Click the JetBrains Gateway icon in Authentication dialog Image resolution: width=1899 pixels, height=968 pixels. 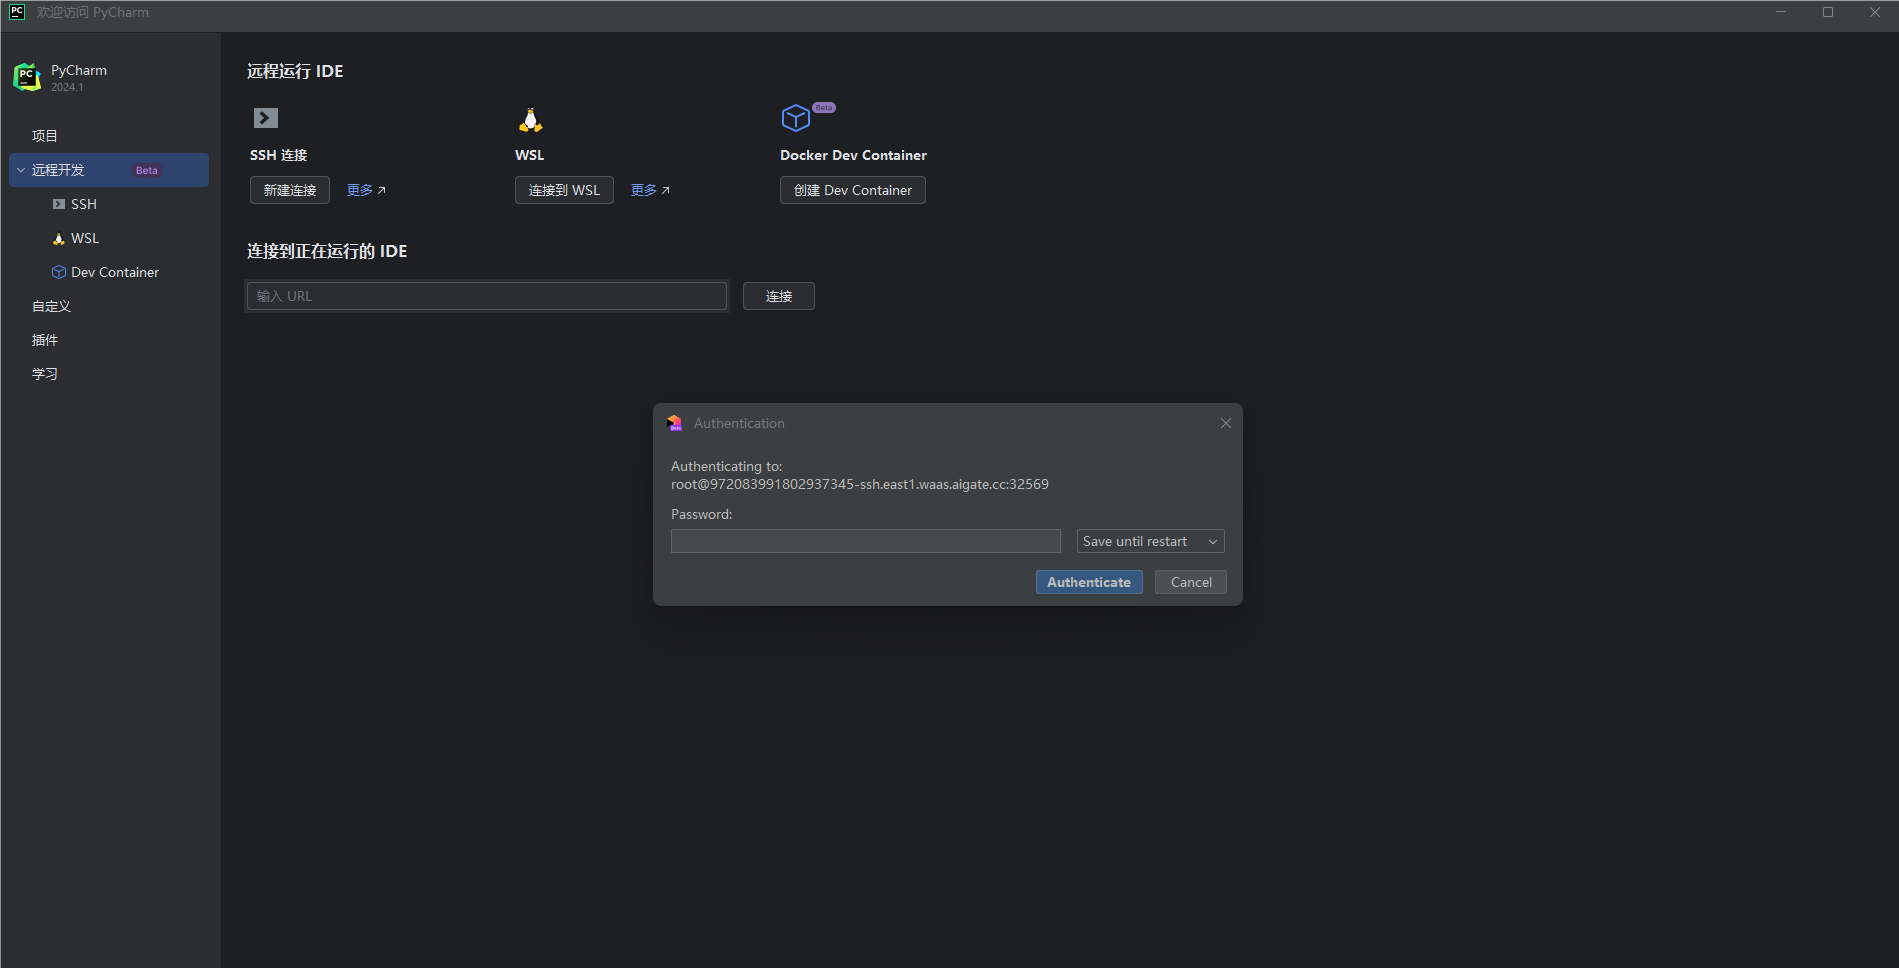675,423
